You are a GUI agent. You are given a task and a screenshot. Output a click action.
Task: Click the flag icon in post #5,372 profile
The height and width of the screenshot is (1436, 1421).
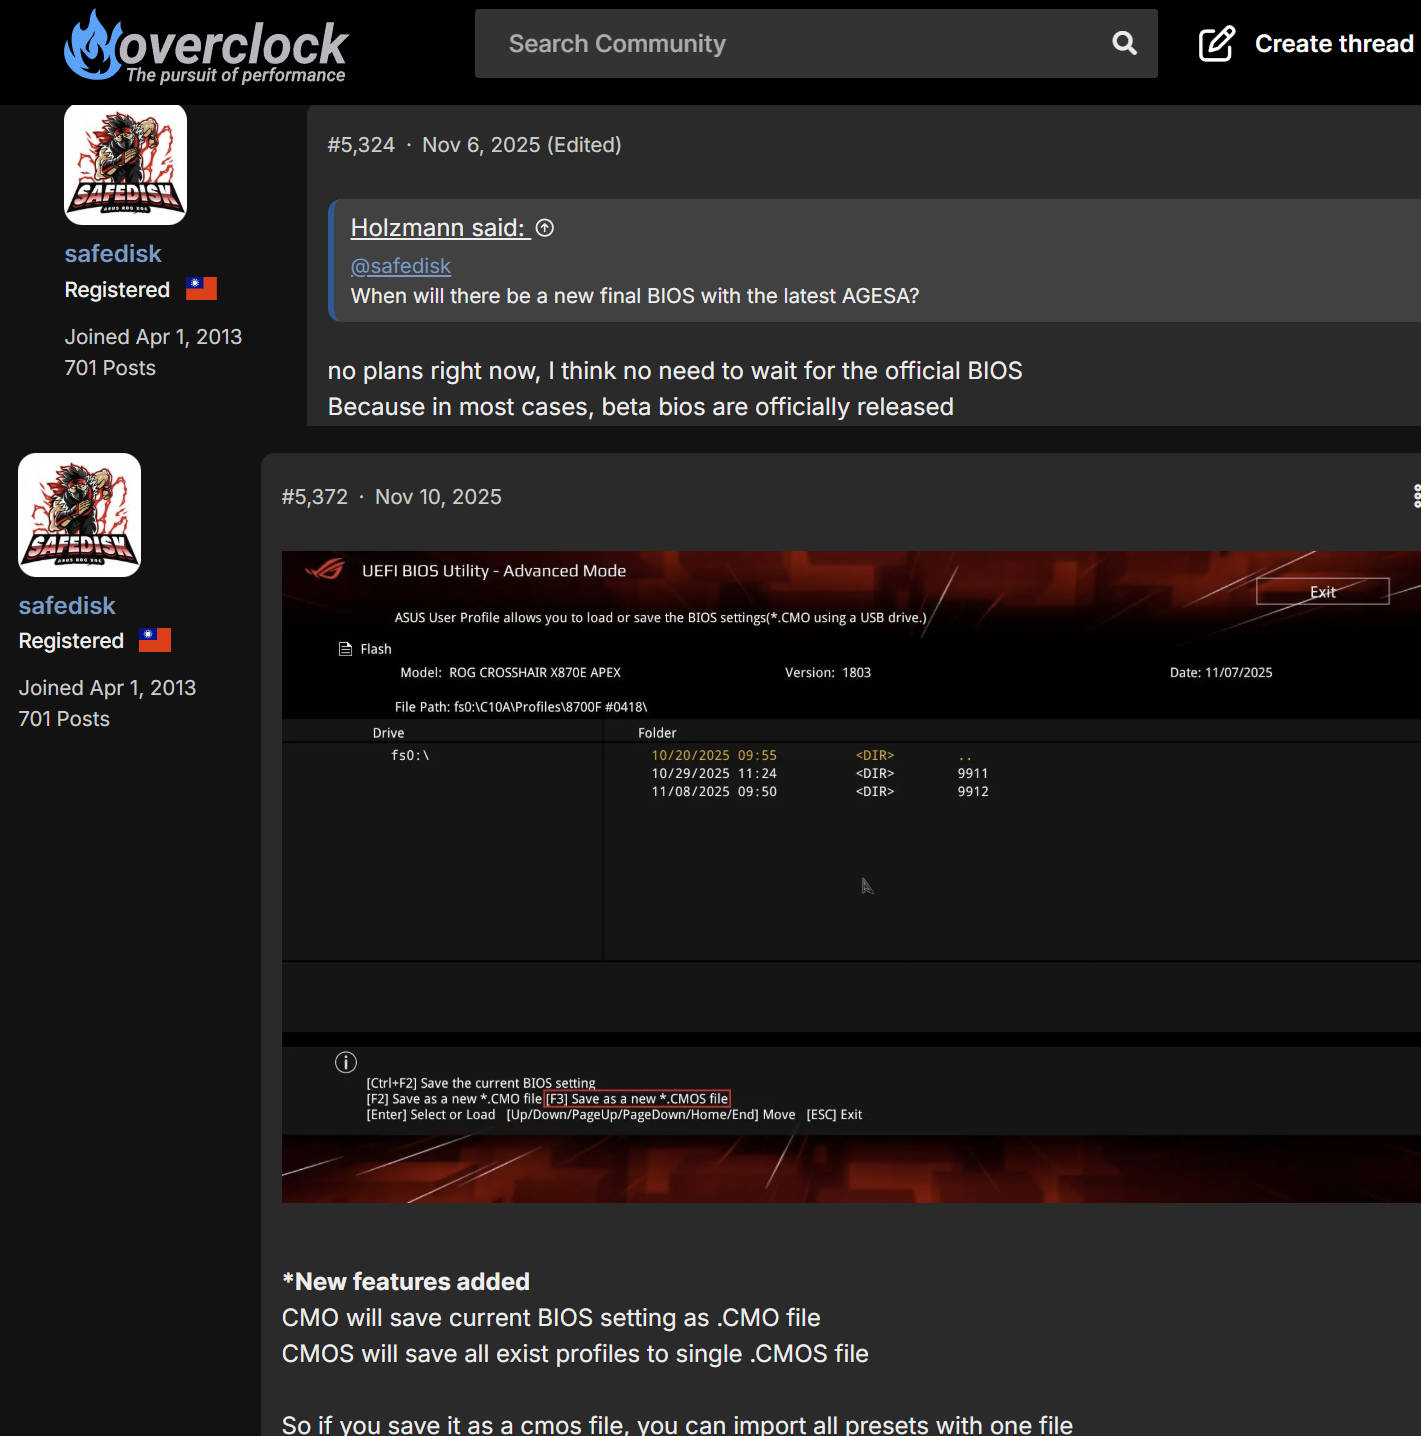click(155, 640)
